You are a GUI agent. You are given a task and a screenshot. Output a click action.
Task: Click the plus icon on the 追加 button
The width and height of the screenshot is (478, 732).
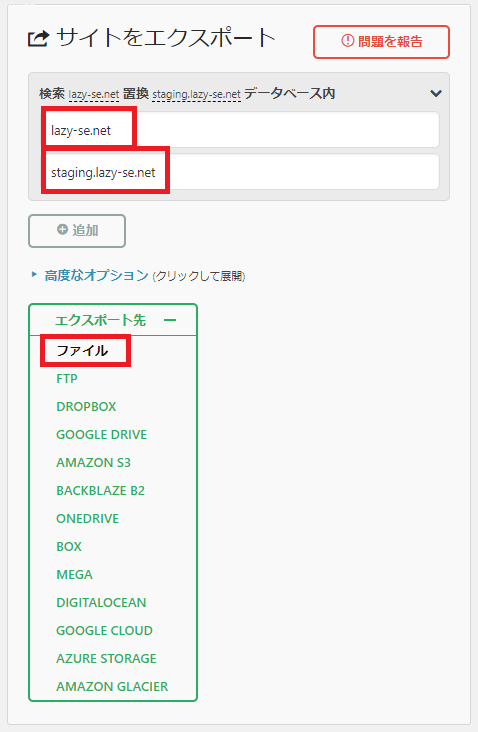point(62,229)
